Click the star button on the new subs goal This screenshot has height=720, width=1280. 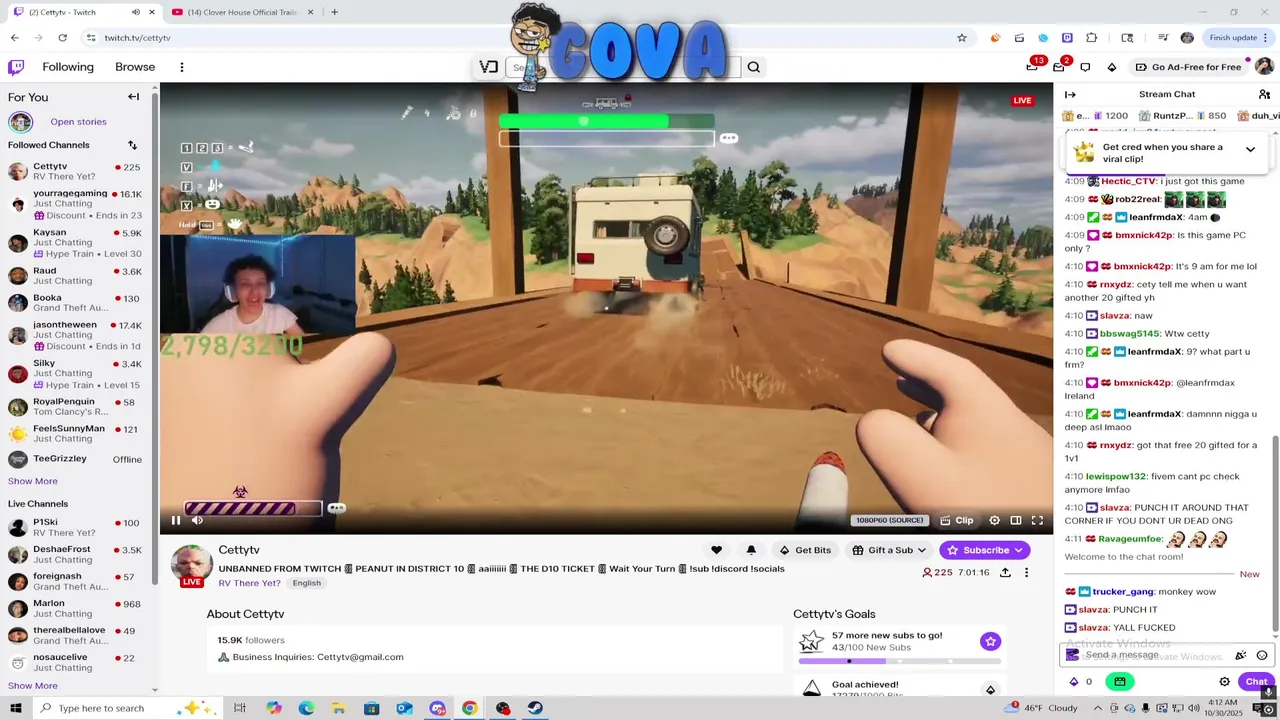[990, 641]
